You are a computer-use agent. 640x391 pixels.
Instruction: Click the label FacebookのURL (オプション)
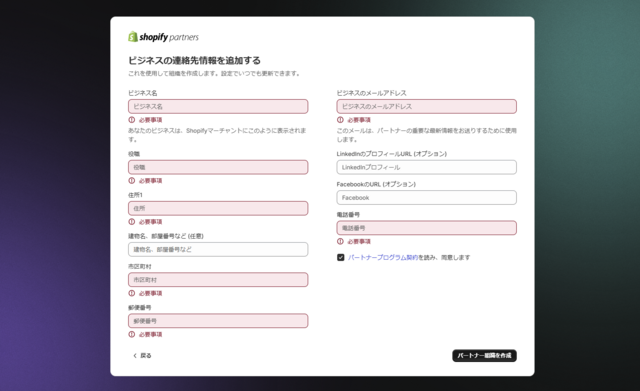coord(376,184)
